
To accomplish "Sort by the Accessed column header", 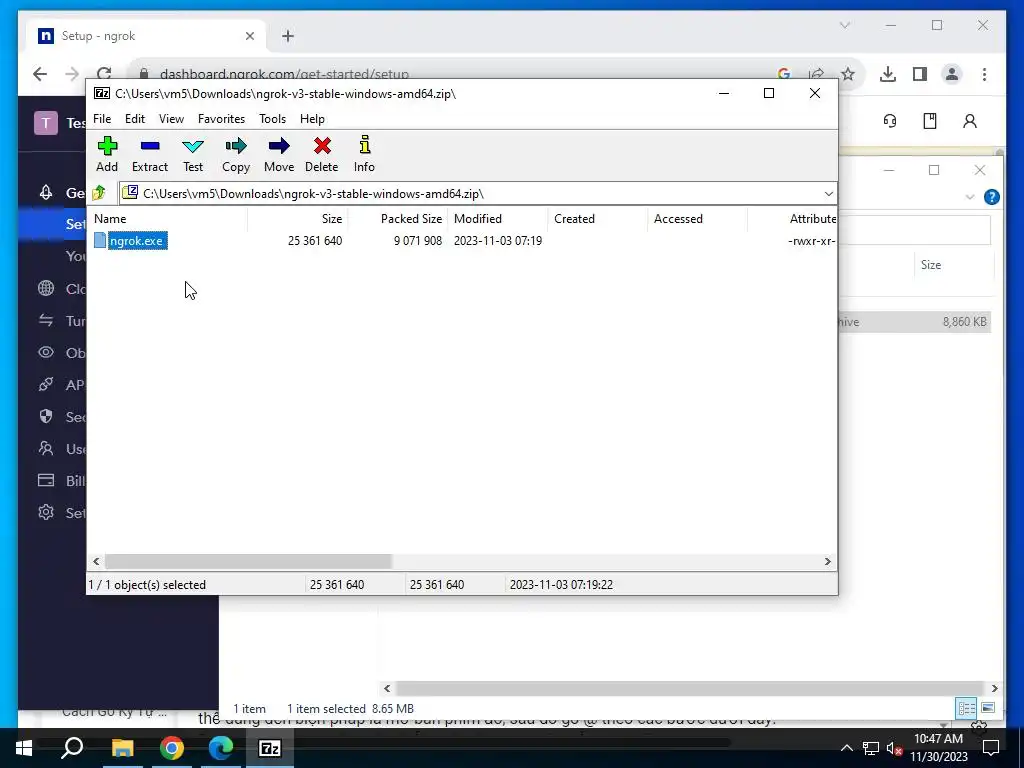I will tap(697, 219).
